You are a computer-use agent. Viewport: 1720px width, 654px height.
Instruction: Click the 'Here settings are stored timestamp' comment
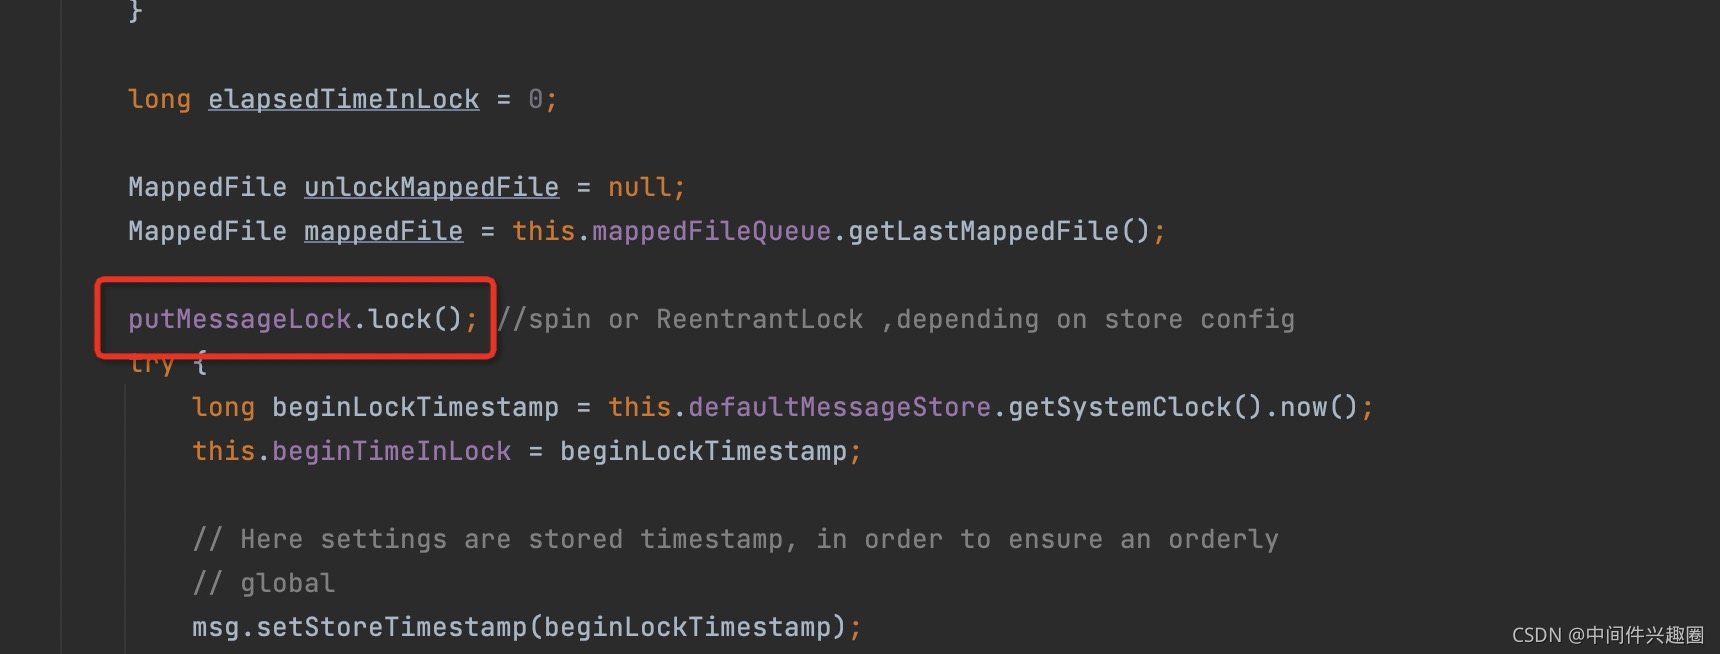(x=735, y=539)
